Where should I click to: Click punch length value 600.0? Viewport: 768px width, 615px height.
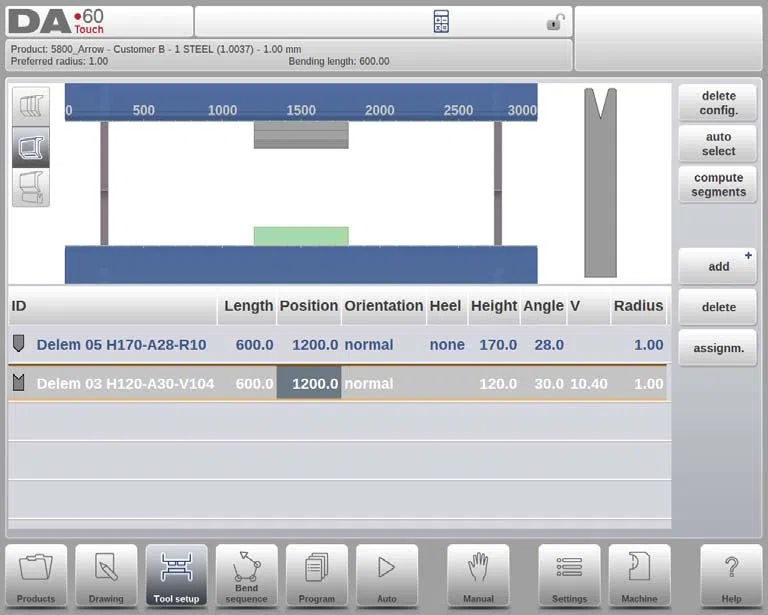[254, 345]
